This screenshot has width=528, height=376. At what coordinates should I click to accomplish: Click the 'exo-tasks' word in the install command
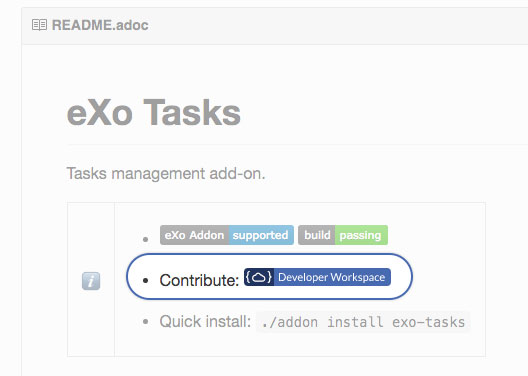[428, 322]
